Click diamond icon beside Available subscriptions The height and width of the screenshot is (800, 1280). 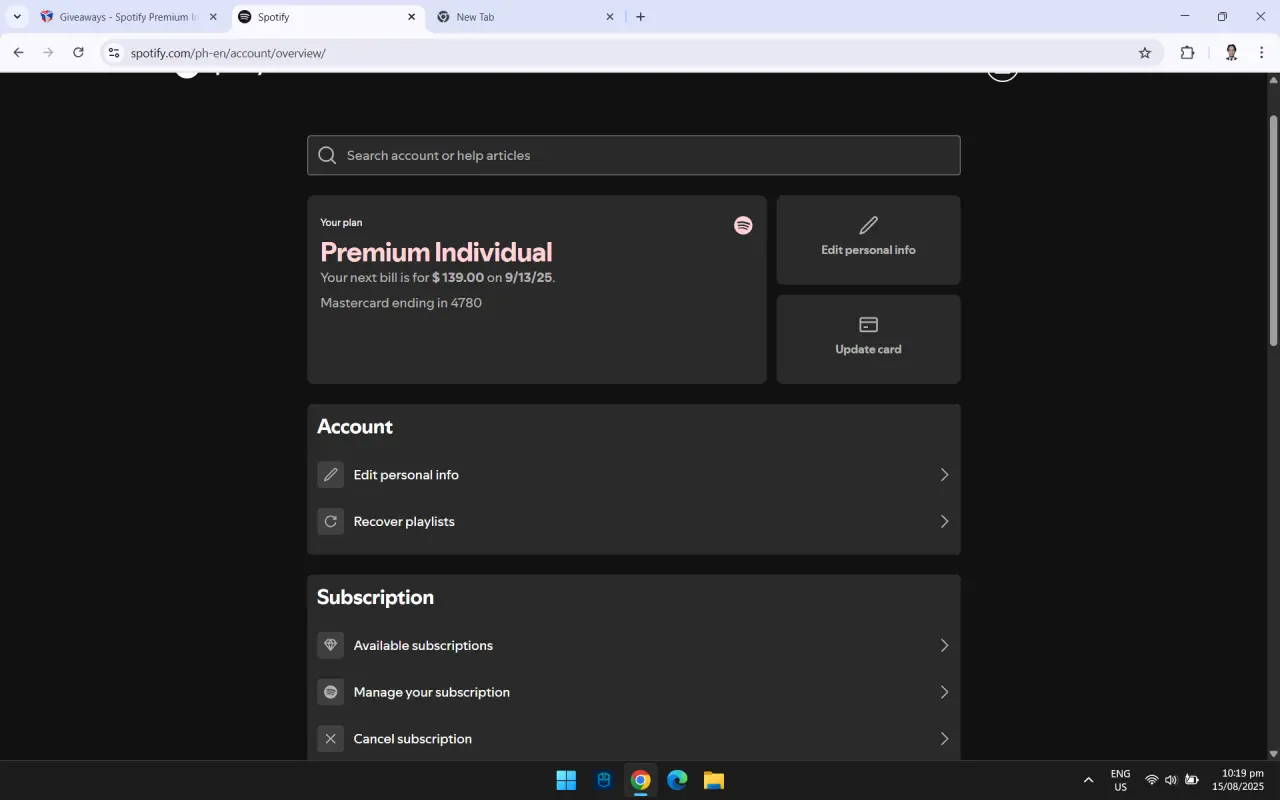tap(331, 646)
